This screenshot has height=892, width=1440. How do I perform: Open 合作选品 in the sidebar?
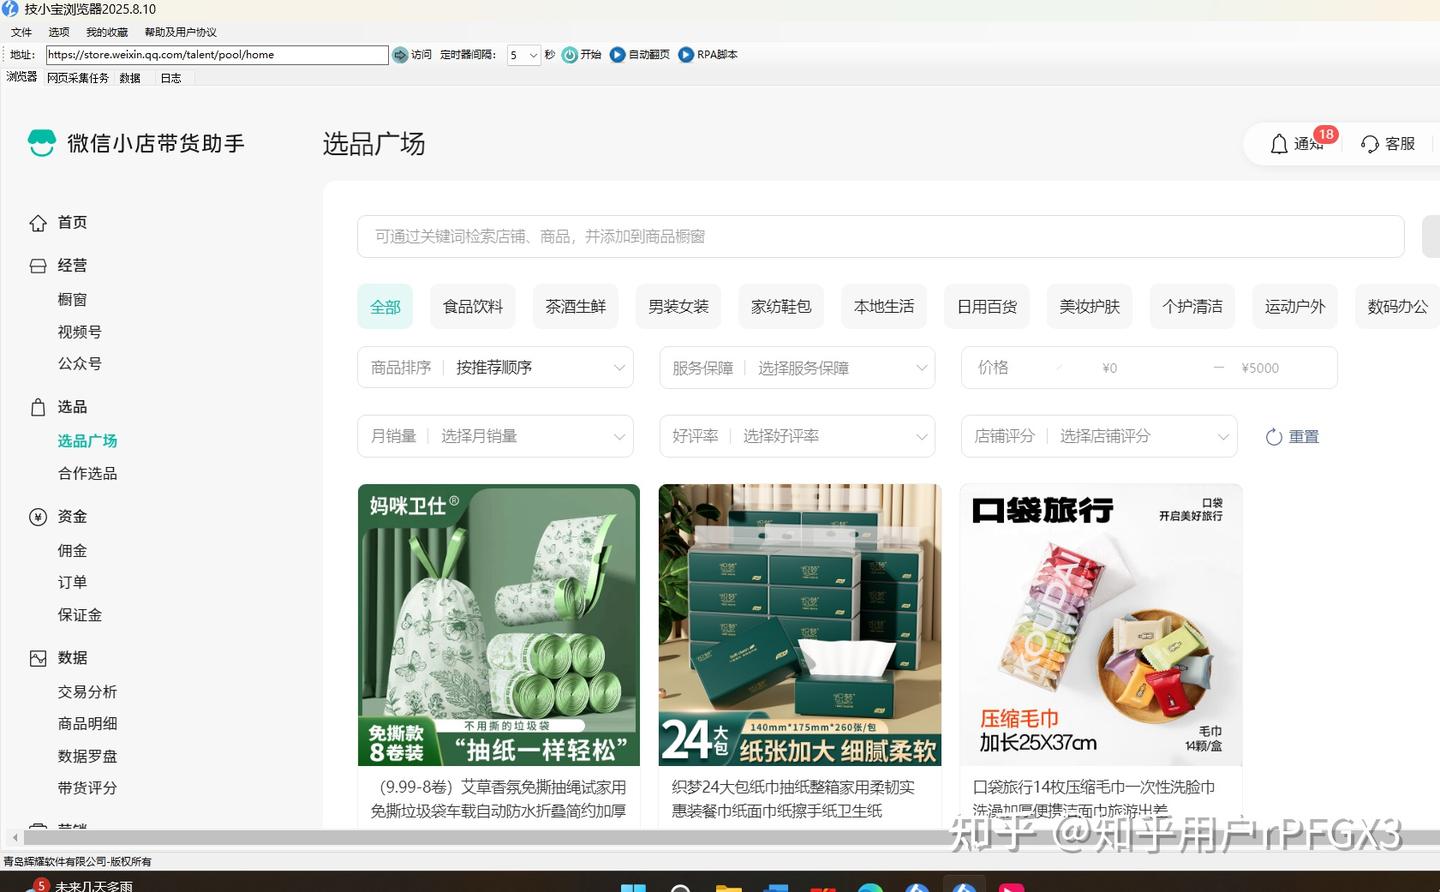pyautogui.click(x=87, y=473)
